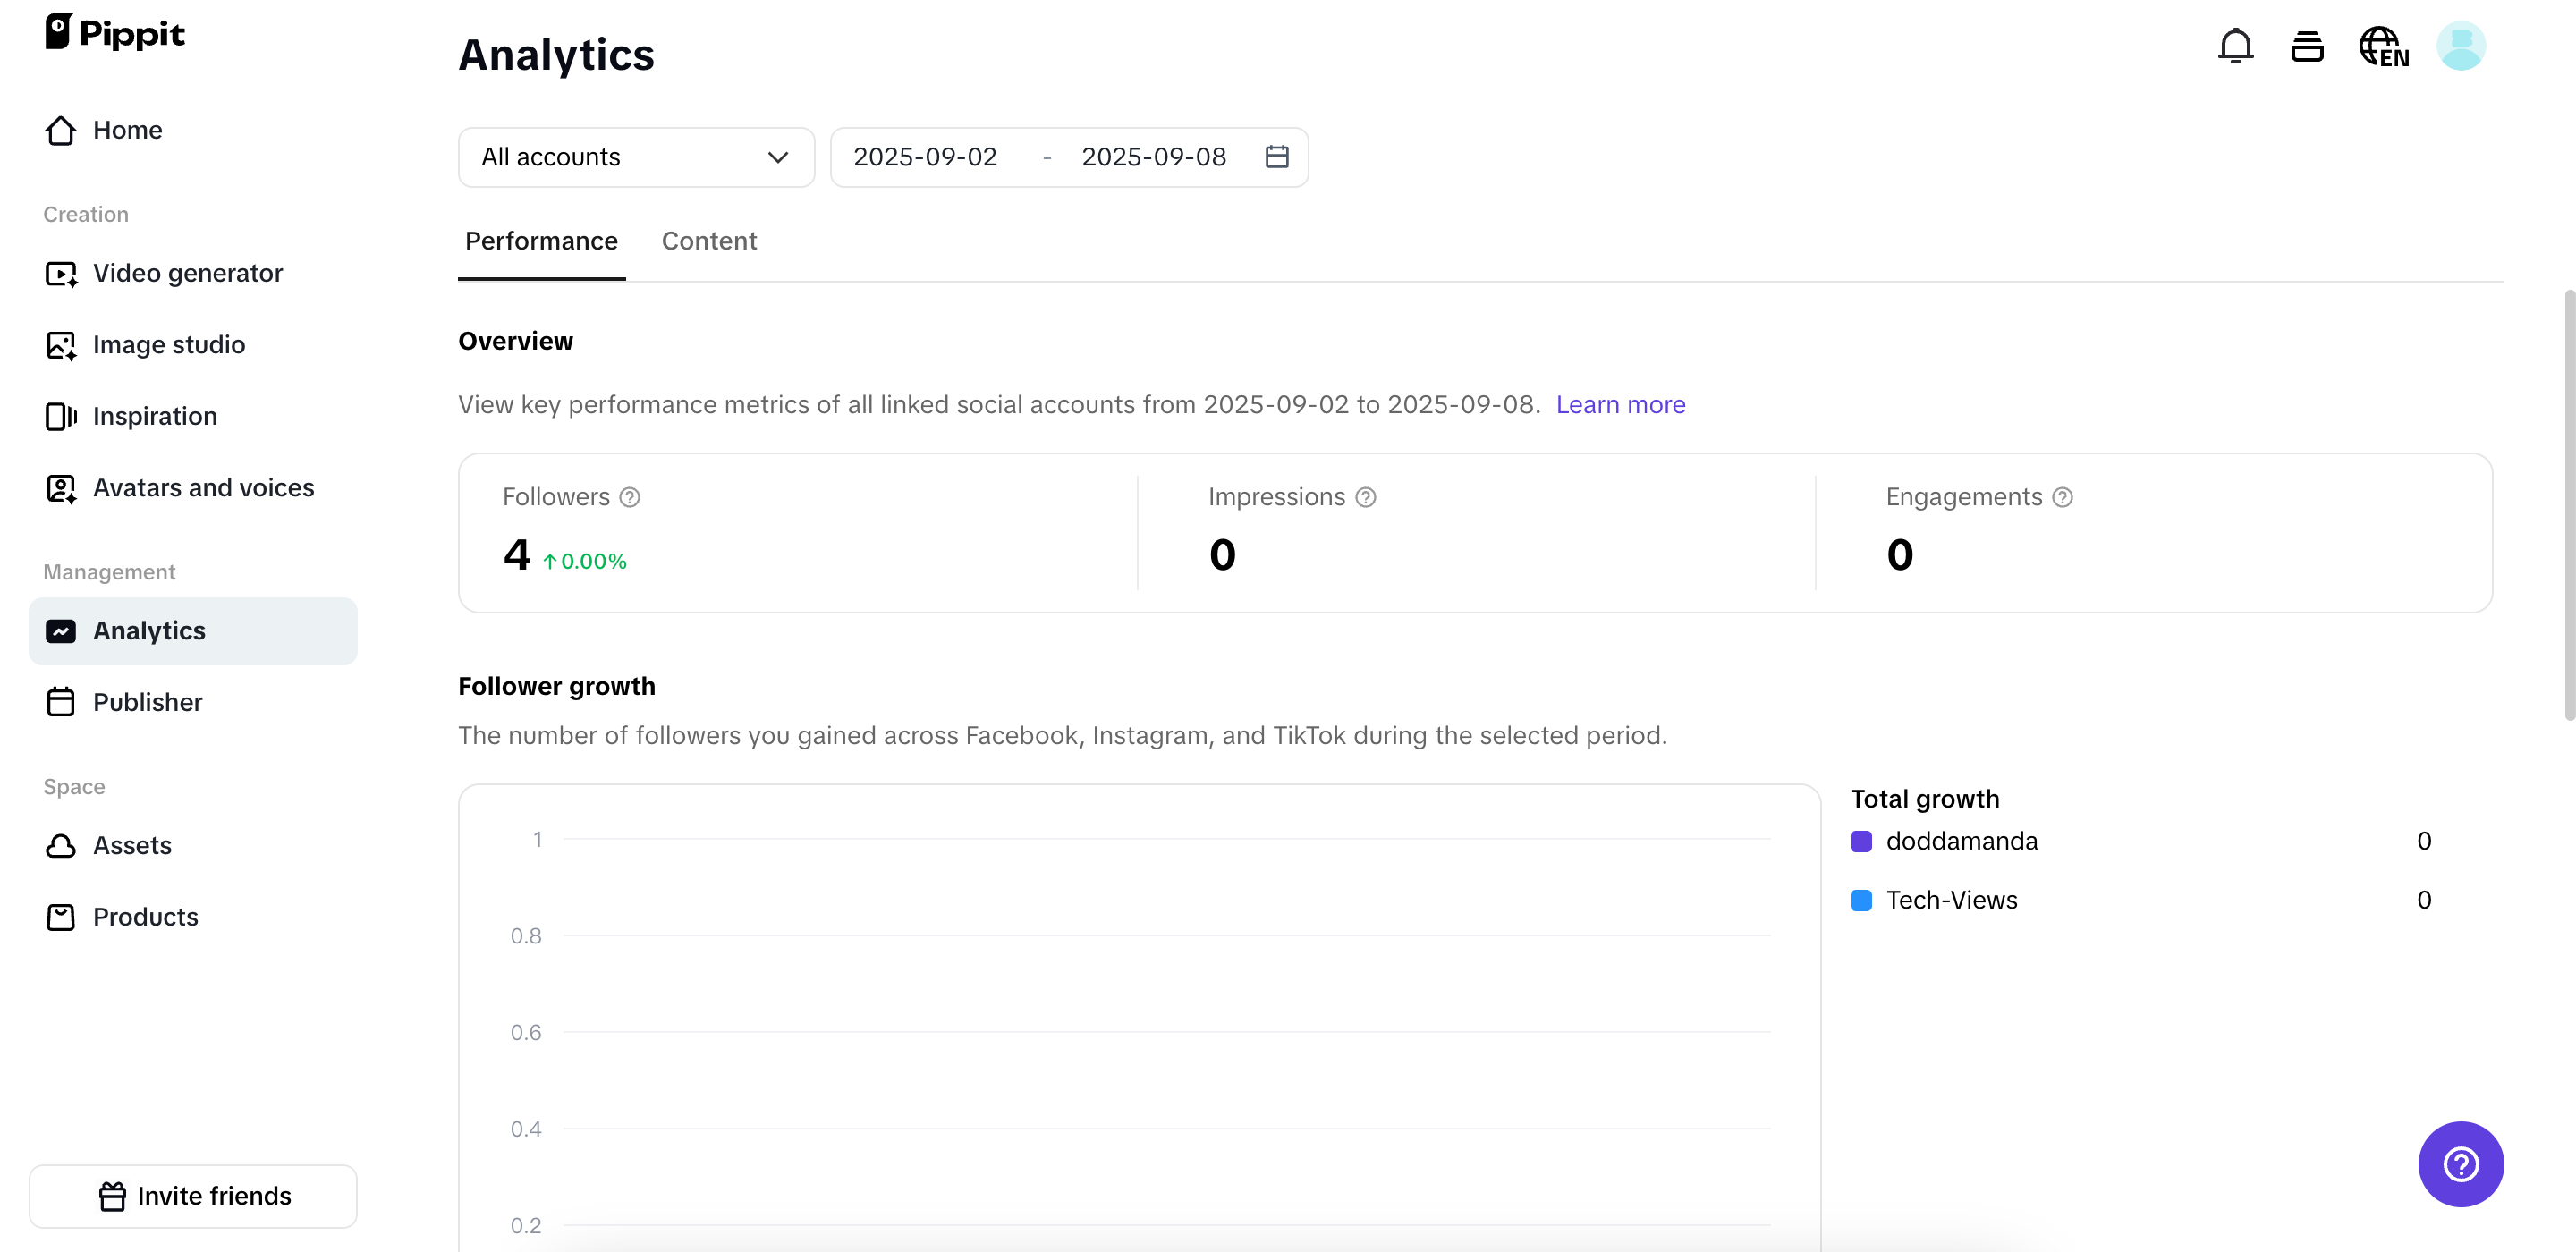Switch to the Content tab
The width and height of the screenshot is (2576, 1252).
click(709, 241)
